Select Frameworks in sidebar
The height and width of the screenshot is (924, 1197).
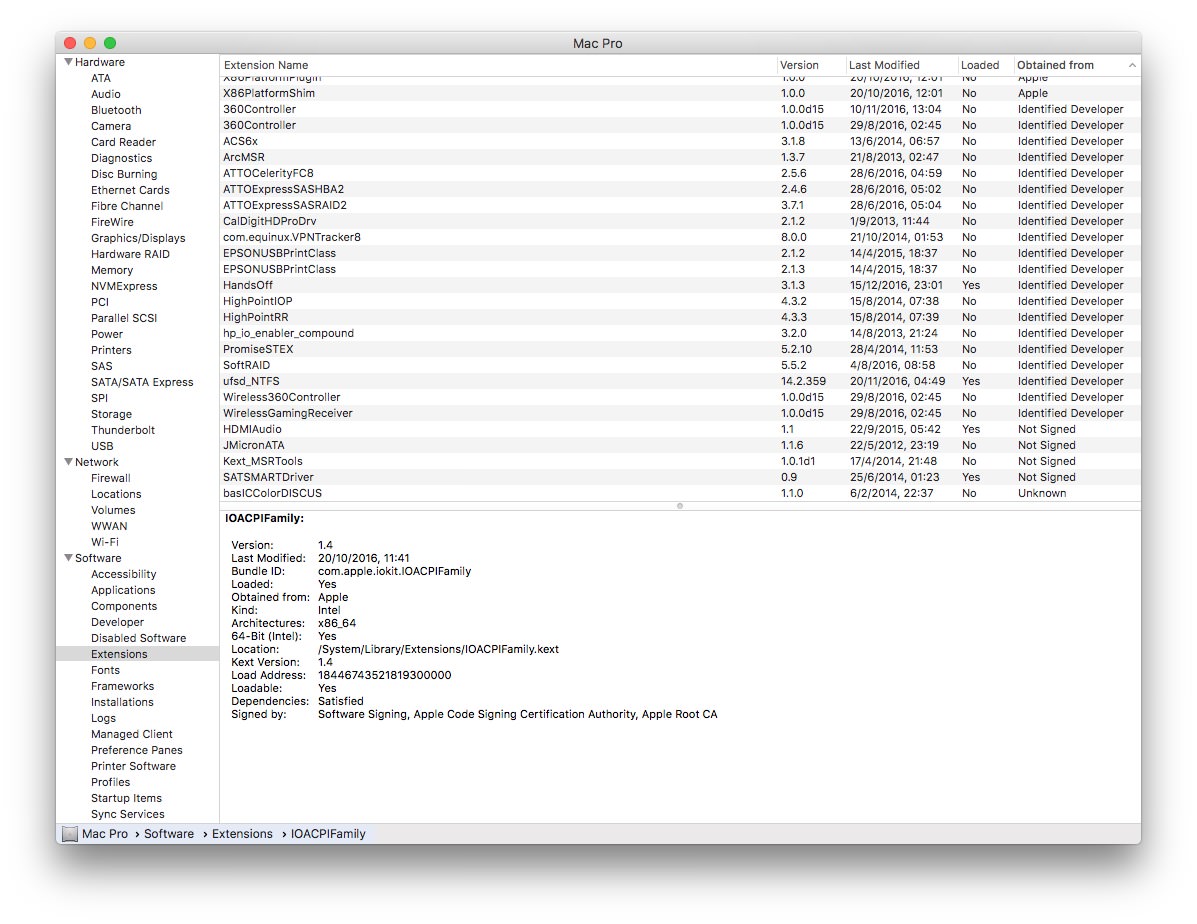[x=122, y=687]
